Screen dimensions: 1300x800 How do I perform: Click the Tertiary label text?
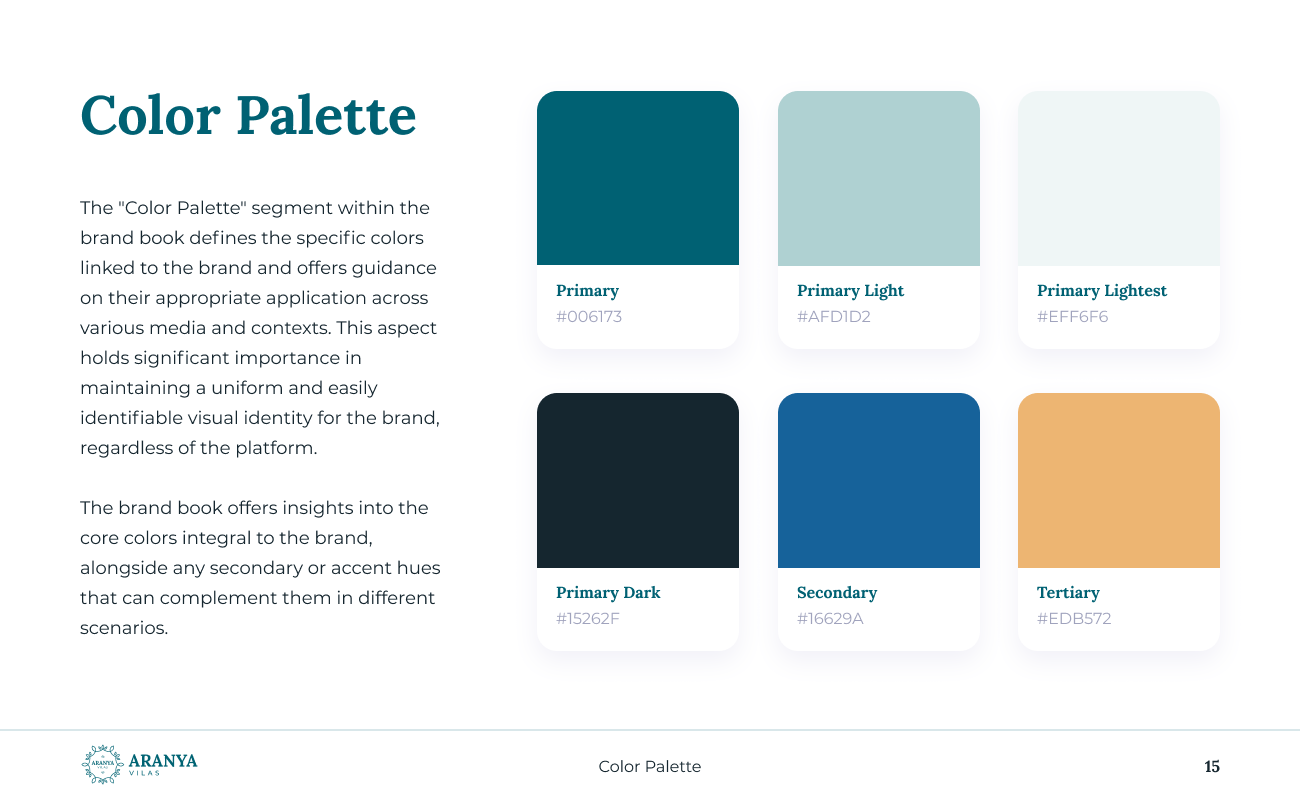pos(1068,593)
